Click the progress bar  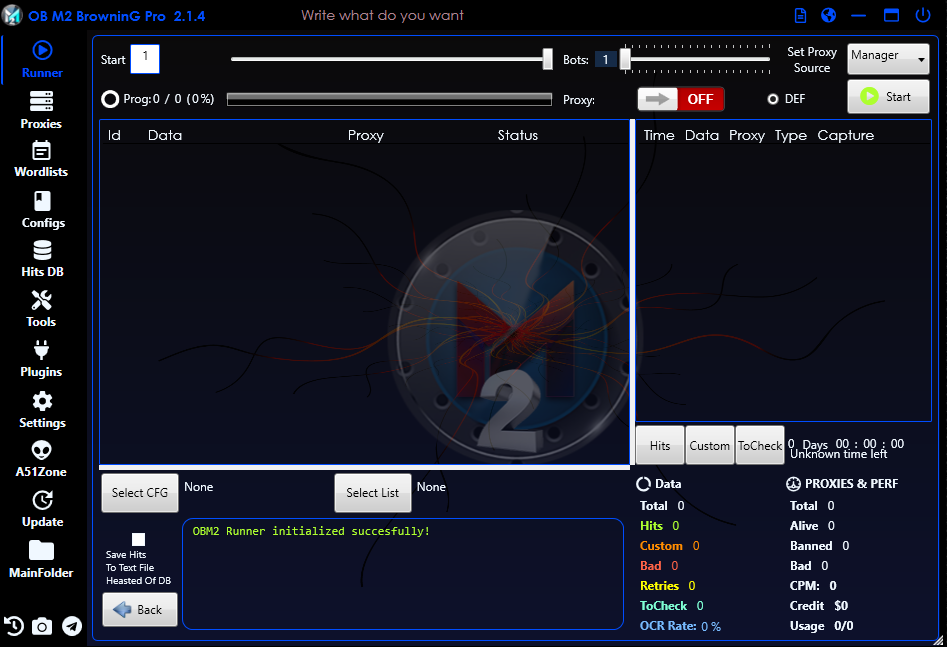point(389,99)
